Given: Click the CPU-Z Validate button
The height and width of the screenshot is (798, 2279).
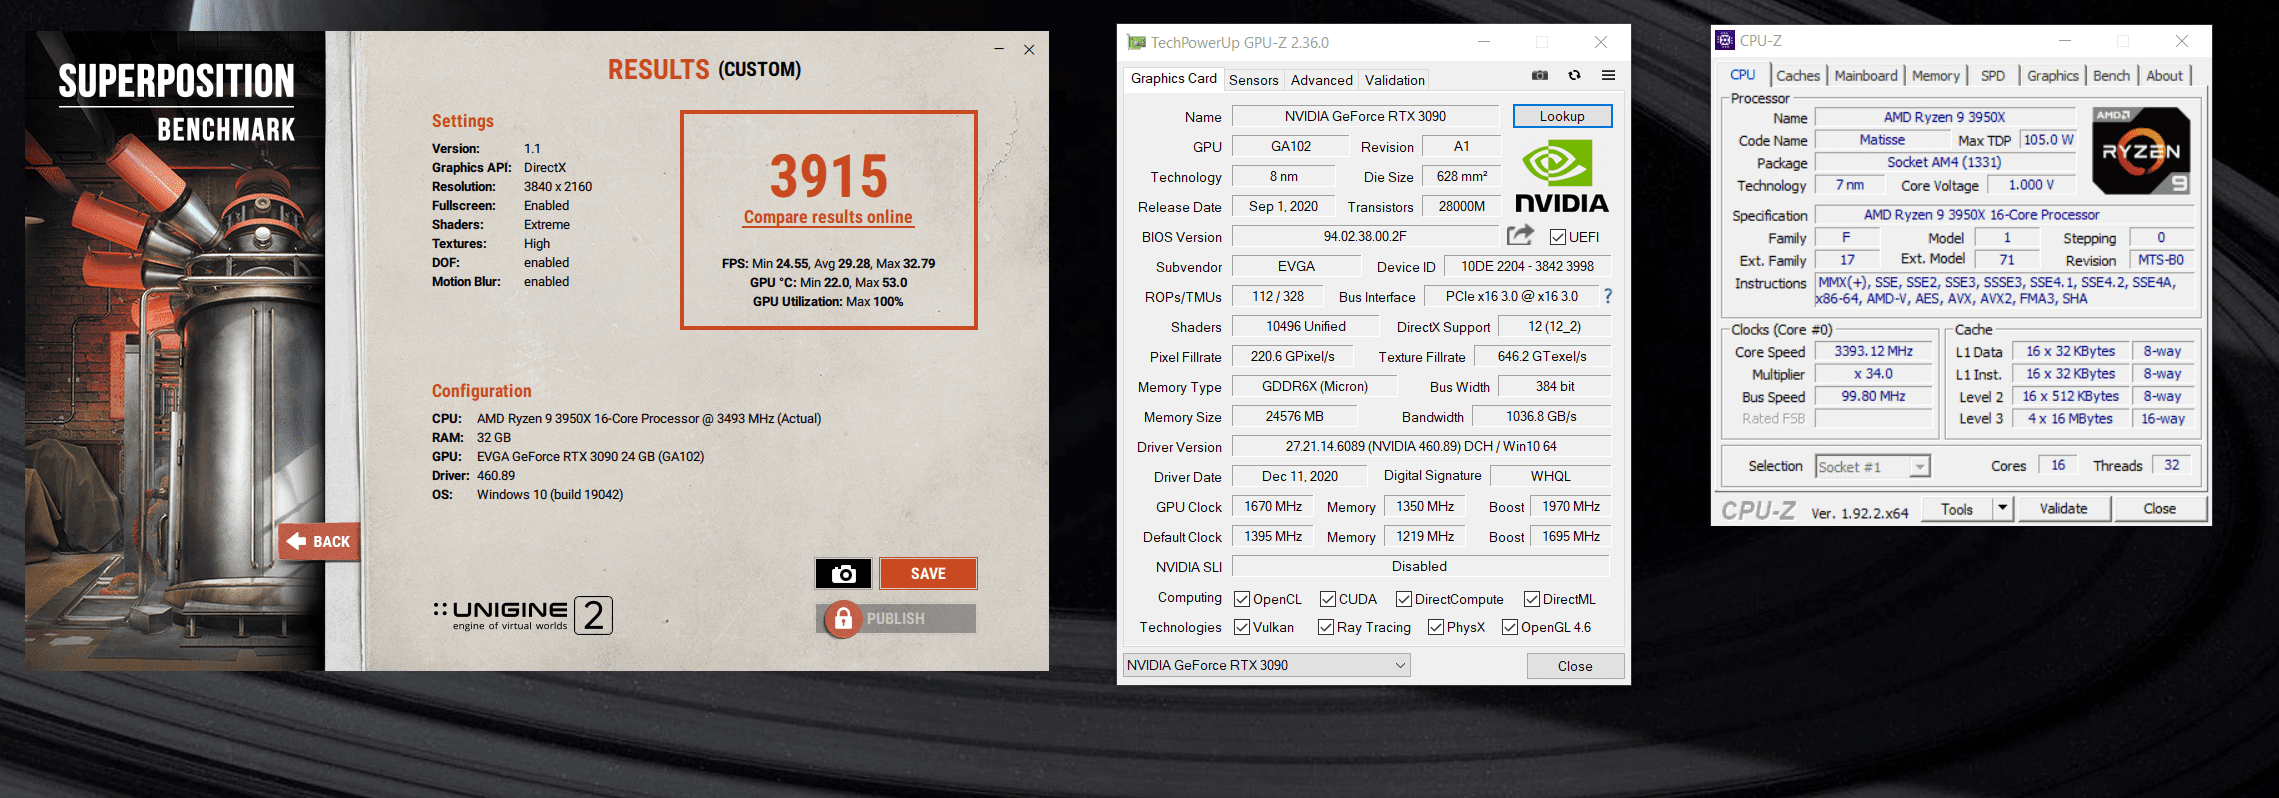Looking at the screenshot, I should [2063, 508].
